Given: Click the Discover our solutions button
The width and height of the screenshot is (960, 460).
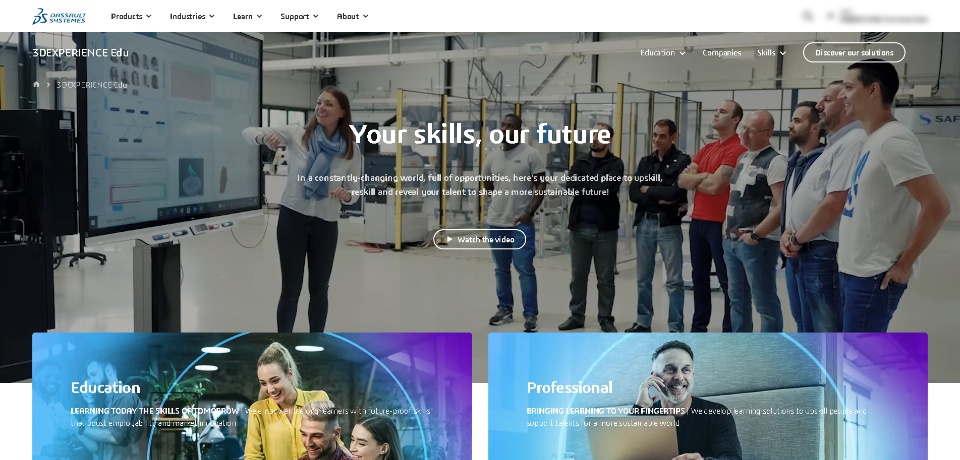Looking at the screenshot, I should coord(853,53).
